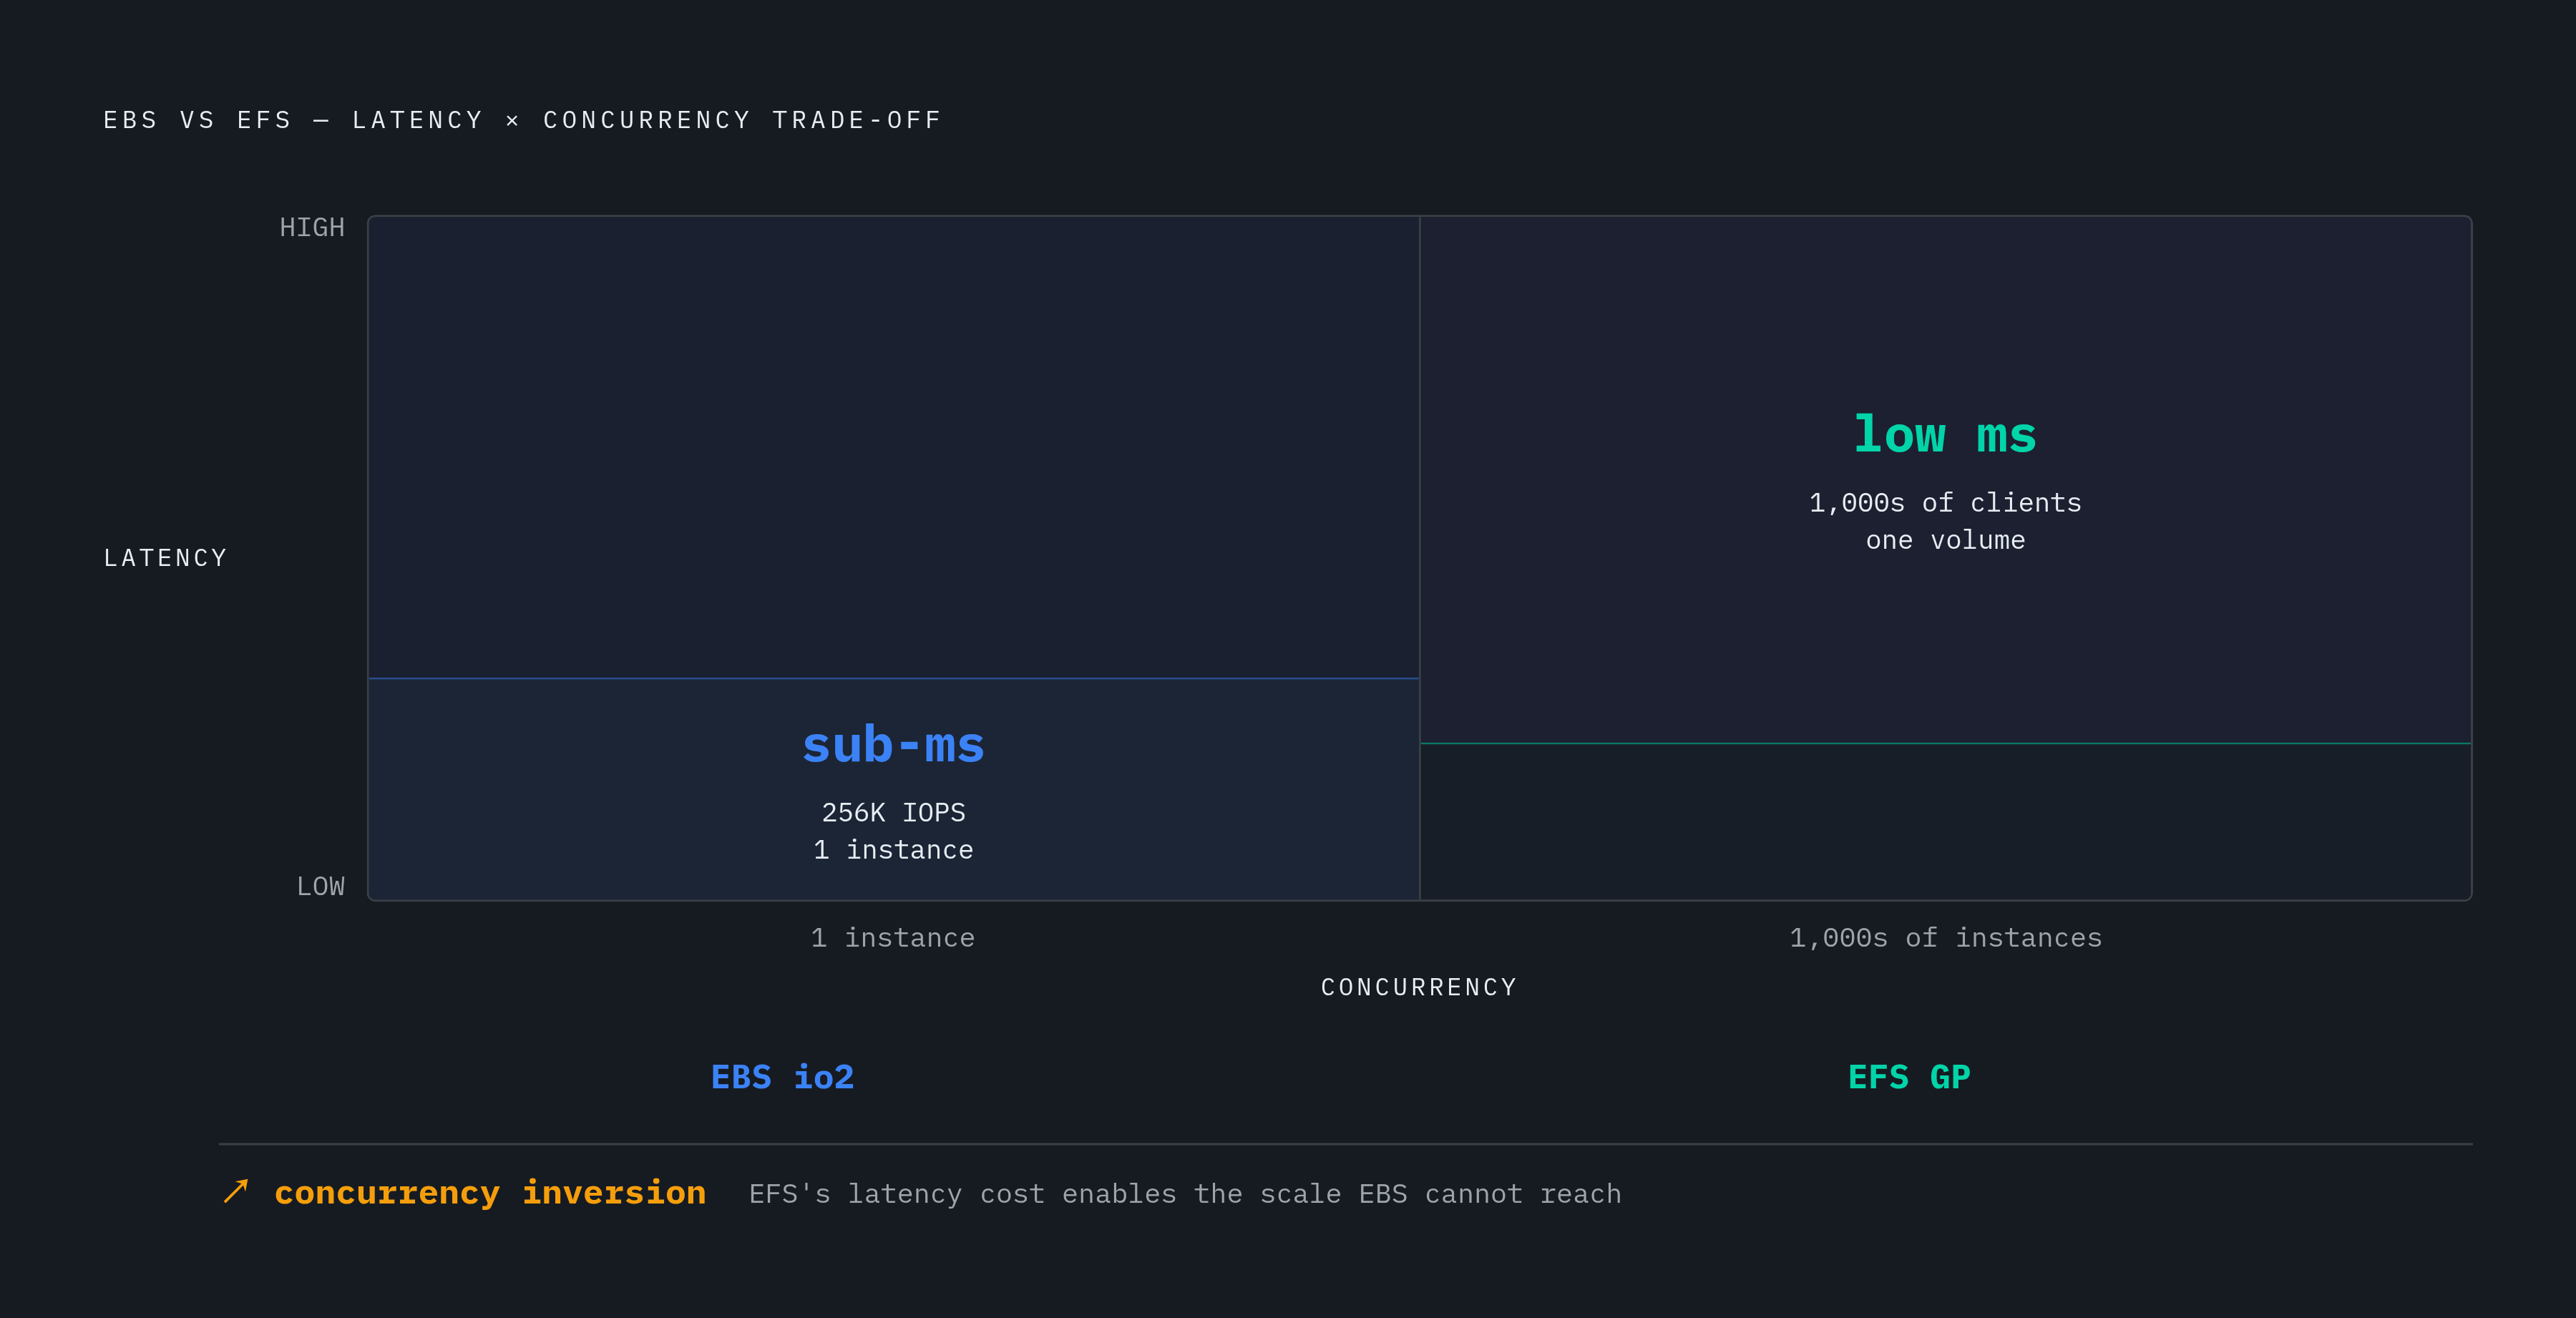Viewport: 2576px width, 1318px height.
Task: Click the chart title 'EBS VS EFS' heading
Action: click(x=522, y=120)
